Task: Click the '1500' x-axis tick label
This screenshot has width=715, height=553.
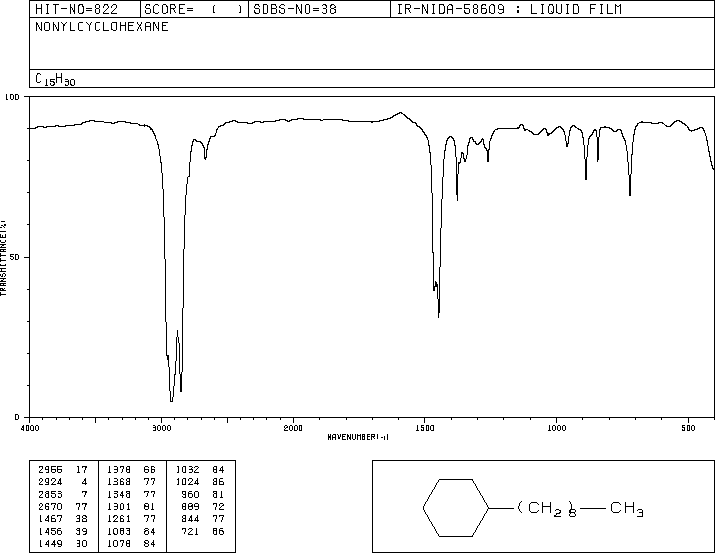Action: point(425,428)
